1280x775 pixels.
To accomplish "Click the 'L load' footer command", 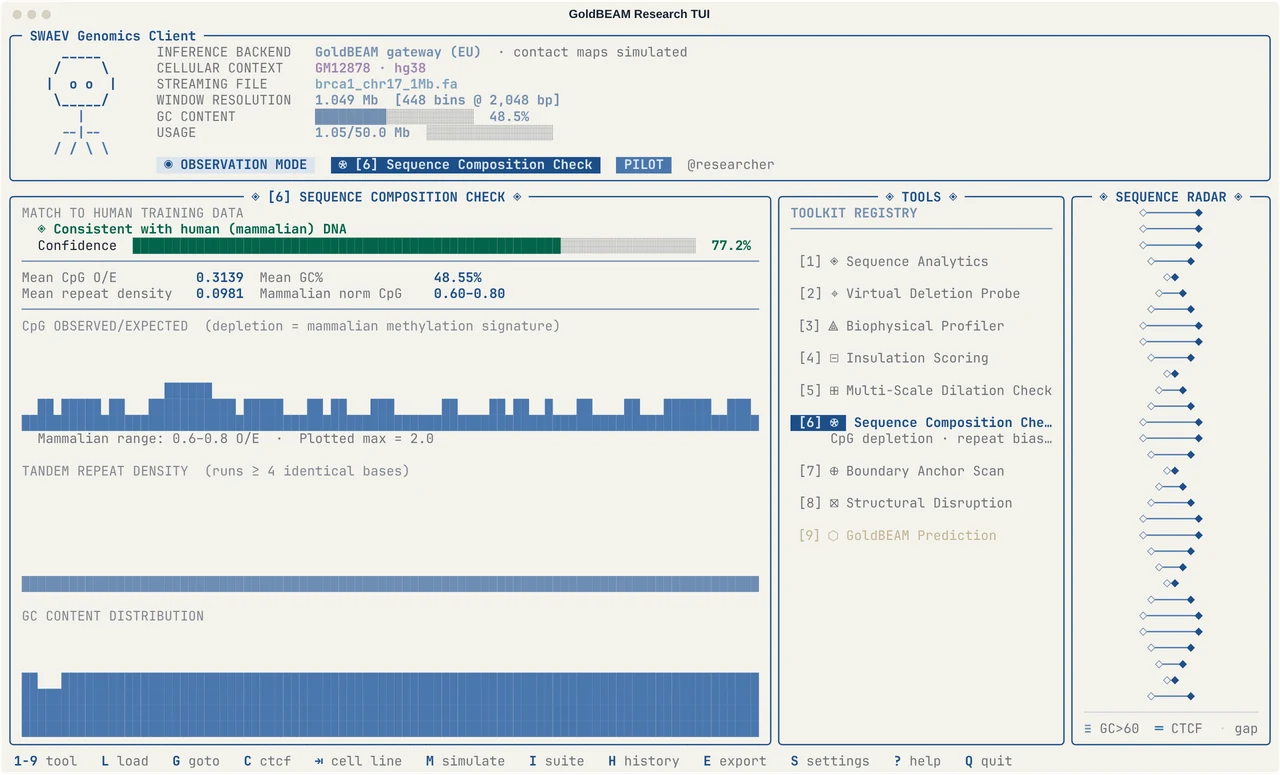I will 125,761.
